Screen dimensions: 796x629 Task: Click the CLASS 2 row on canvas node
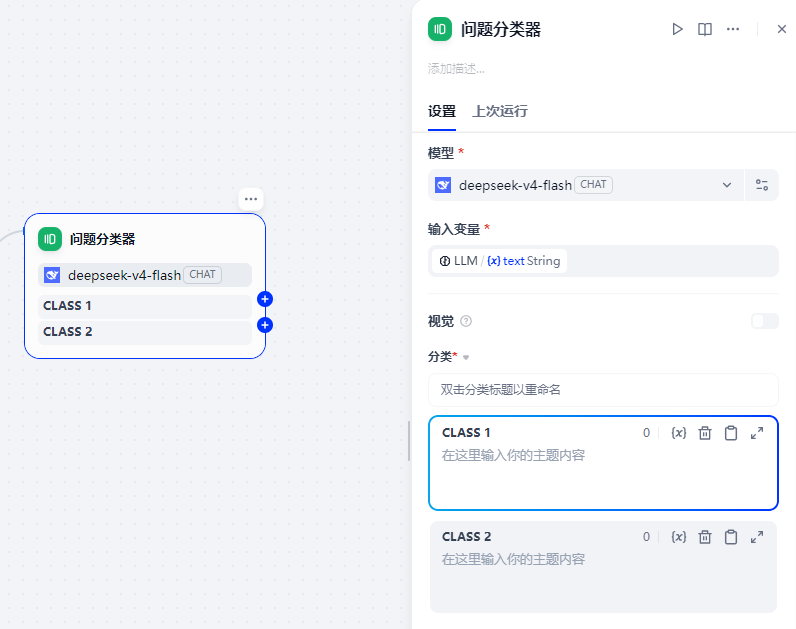tap(145, 332)
